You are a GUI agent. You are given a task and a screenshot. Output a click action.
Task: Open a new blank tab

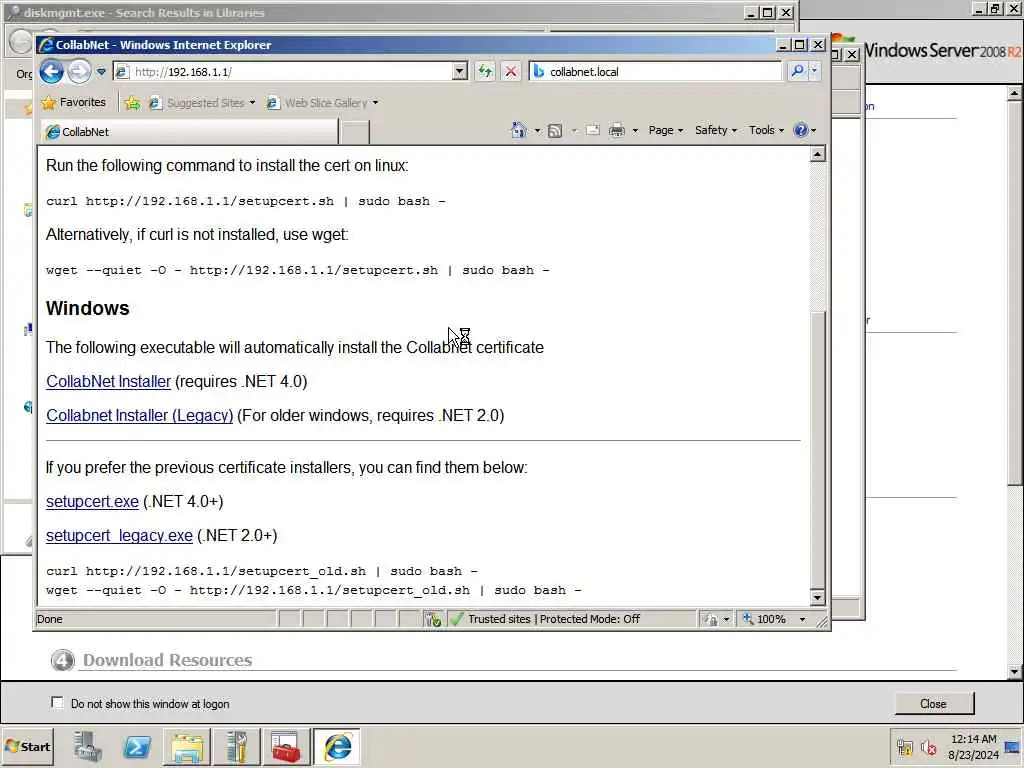click(x=355, y=132)
